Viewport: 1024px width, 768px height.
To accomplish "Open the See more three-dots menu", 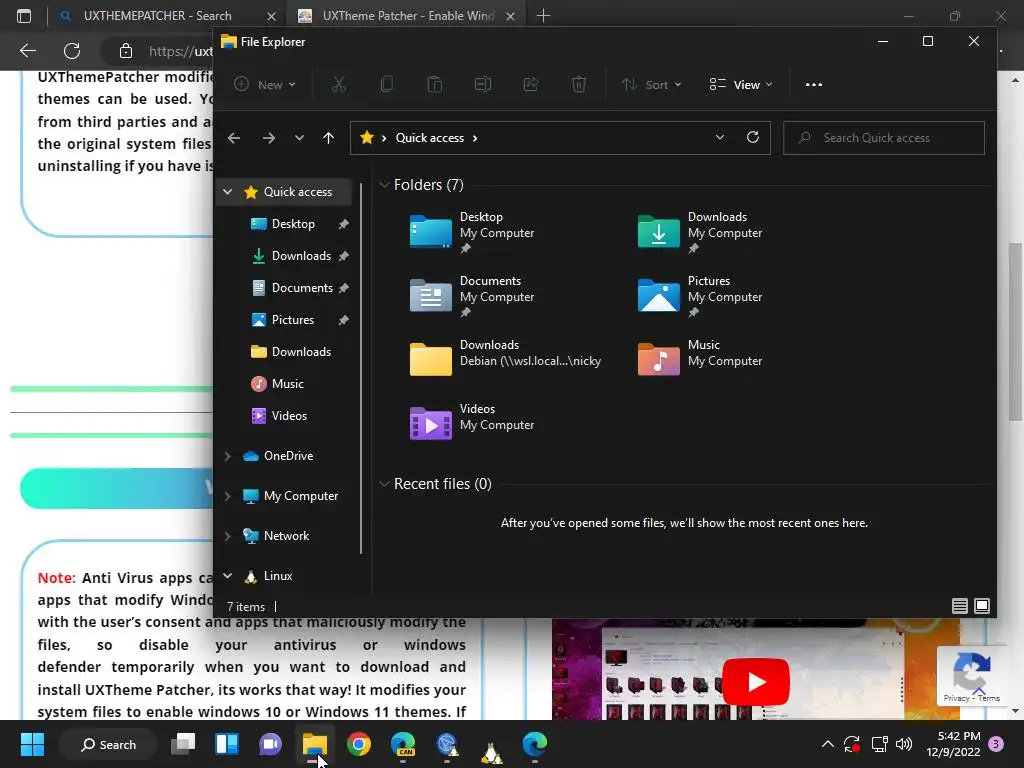I will click(x=814, y=84).
